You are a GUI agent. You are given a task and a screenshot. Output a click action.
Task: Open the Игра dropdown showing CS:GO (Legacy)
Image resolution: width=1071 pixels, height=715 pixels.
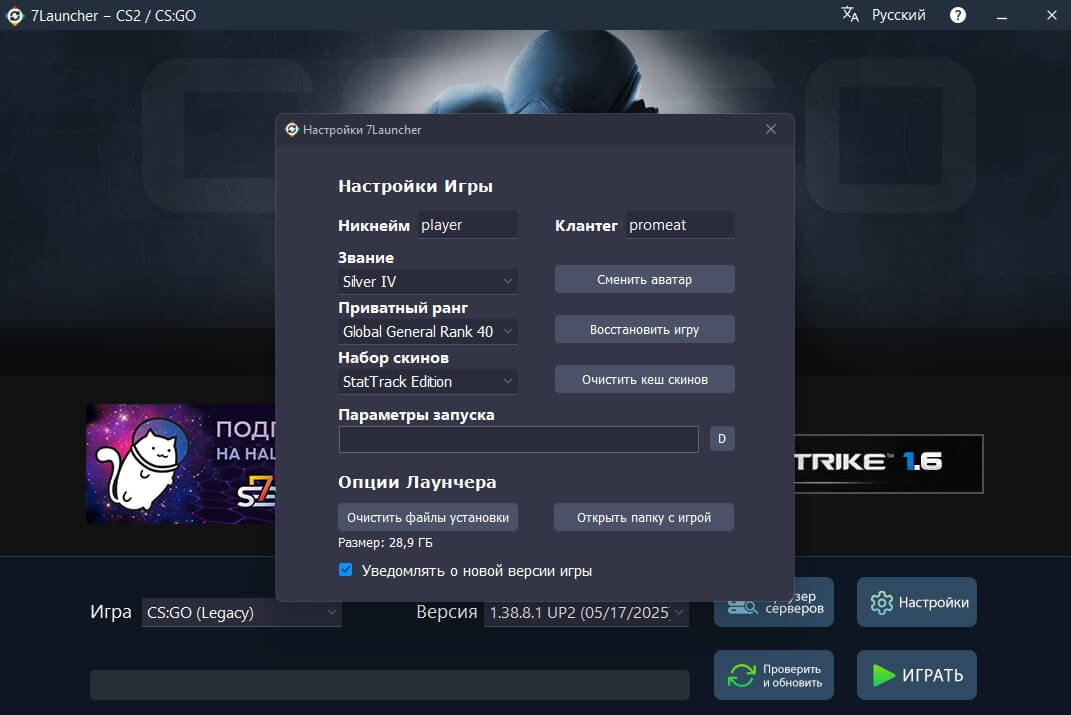tap(242, 612)
